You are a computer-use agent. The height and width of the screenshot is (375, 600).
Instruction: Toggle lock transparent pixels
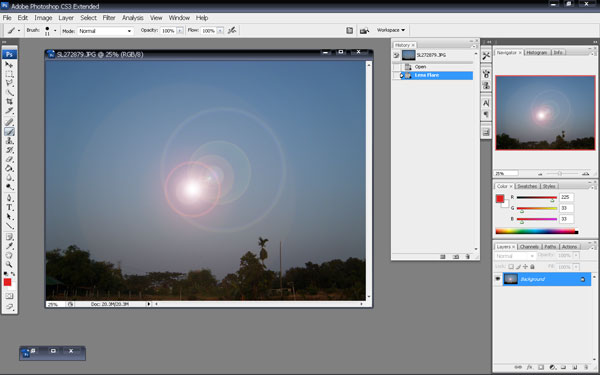point(510,267)
